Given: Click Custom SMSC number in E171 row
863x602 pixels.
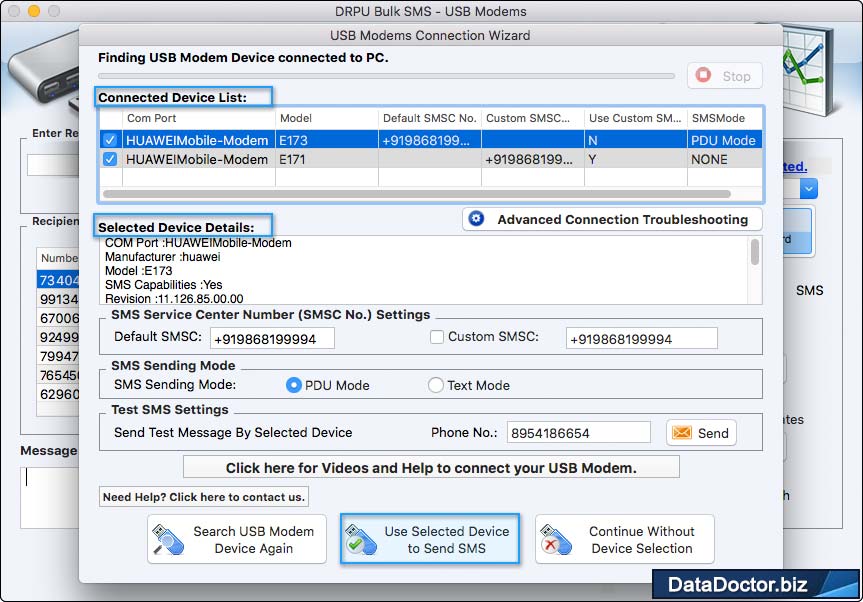Looking at the screenshot, I should pos(533,159).
